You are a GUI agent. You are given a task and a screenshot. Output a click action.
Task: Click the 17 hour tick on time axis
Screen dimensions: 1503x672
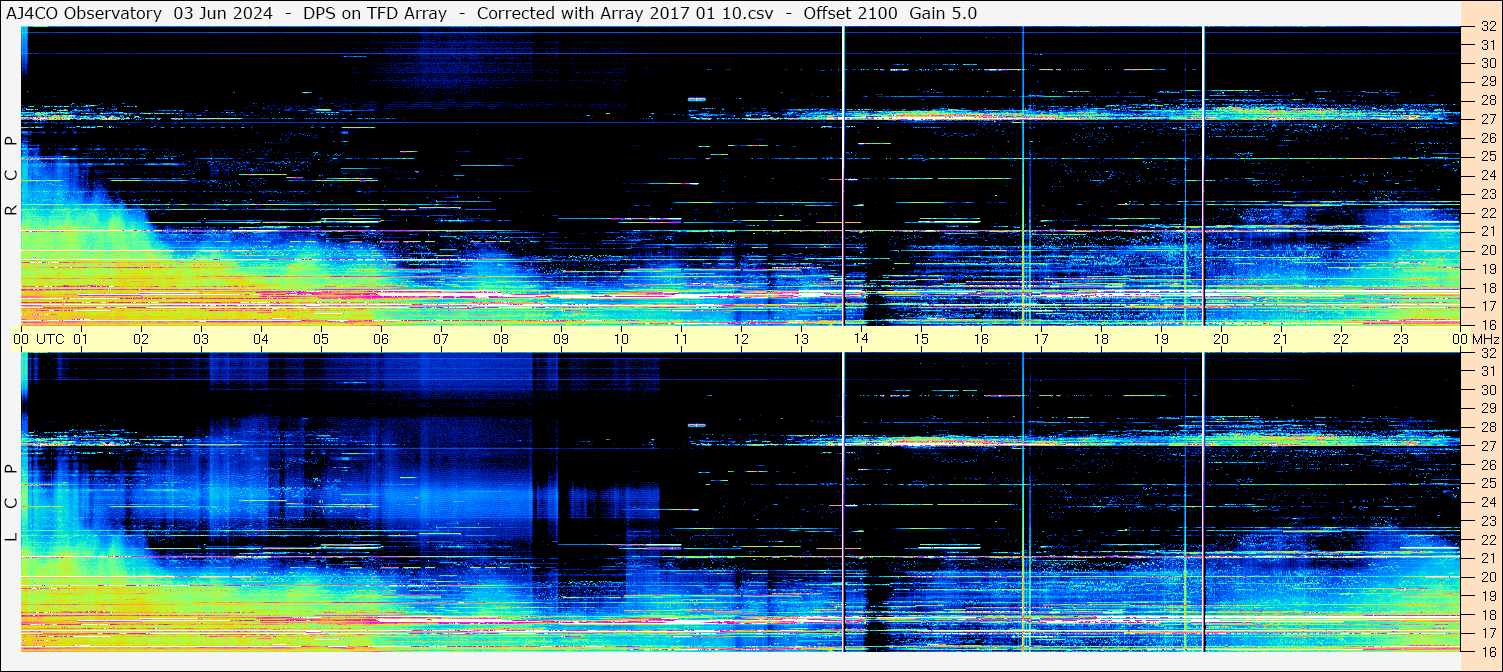(x=1041, y=339)
